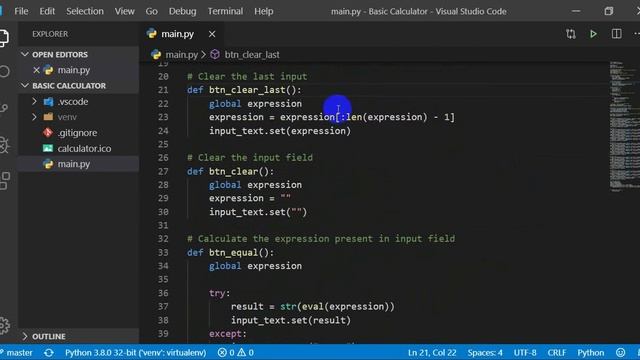Screen dimensions: 640x360
Task: Go to line via Ln 21, Col 22
Action: (x=432, y=352)
